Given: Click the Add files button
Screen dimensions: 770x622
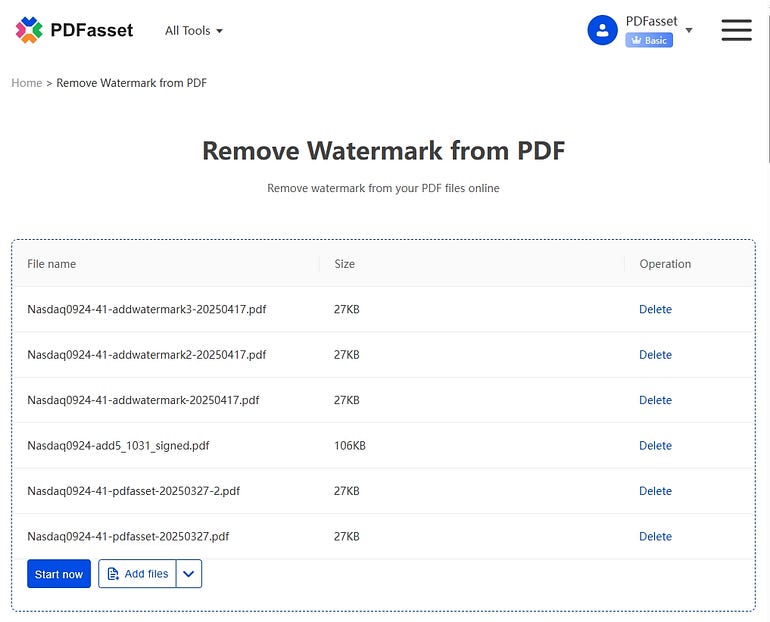Looking at the screenshot, I should [137, 573].
